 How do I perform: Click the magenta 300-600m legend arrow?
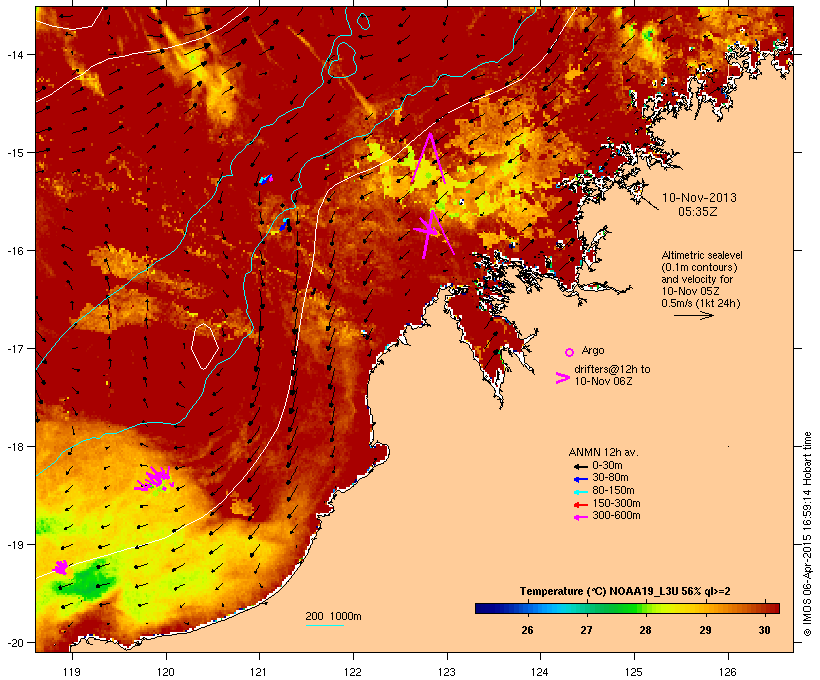pyautogui.click(x=580, y=517)
